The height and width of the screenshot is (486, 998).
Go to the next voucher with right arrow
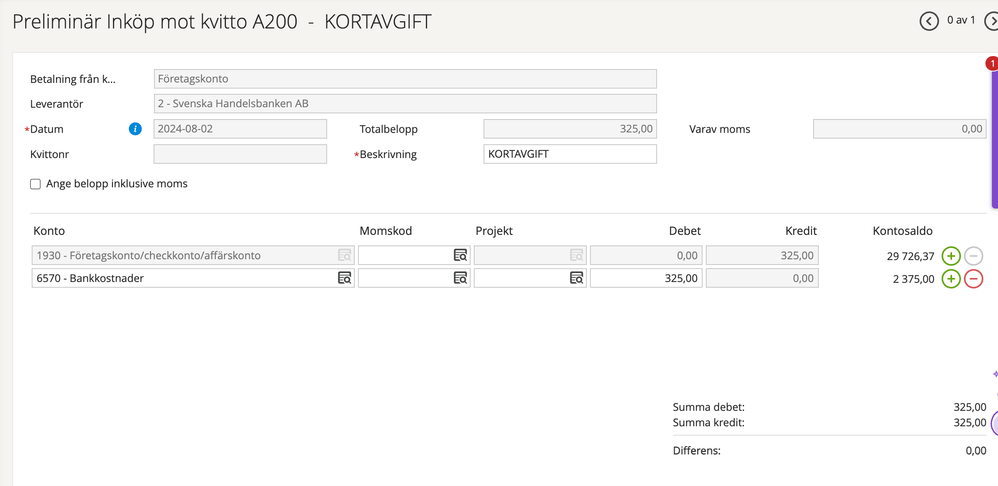990,21
